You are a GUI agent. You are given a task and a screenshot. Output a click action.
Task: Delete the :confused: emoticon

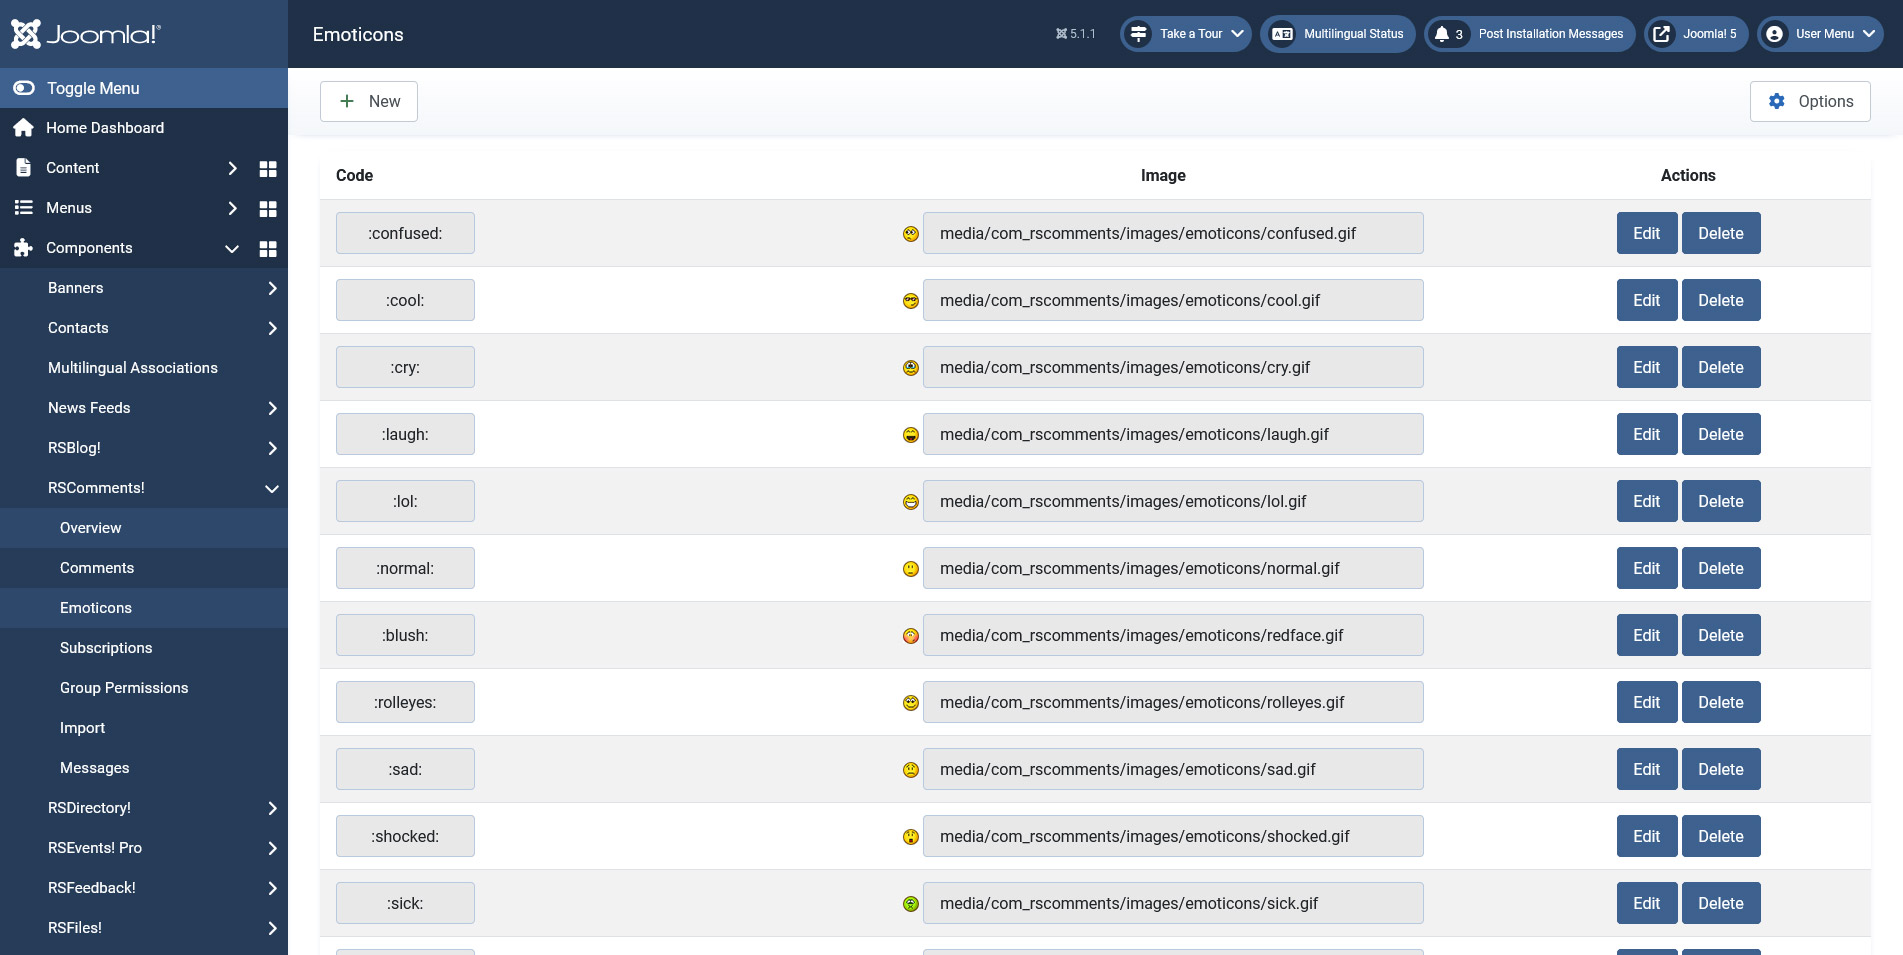tap(1721, 233)
